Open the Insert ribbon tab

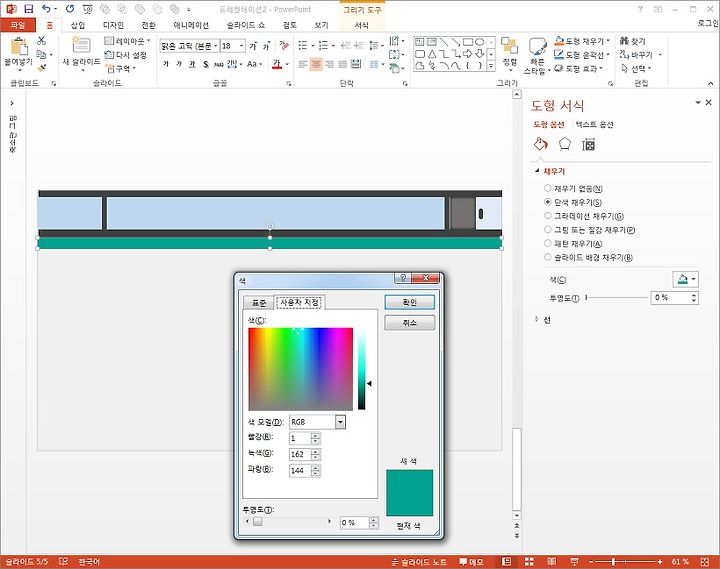tap(78, 25)
